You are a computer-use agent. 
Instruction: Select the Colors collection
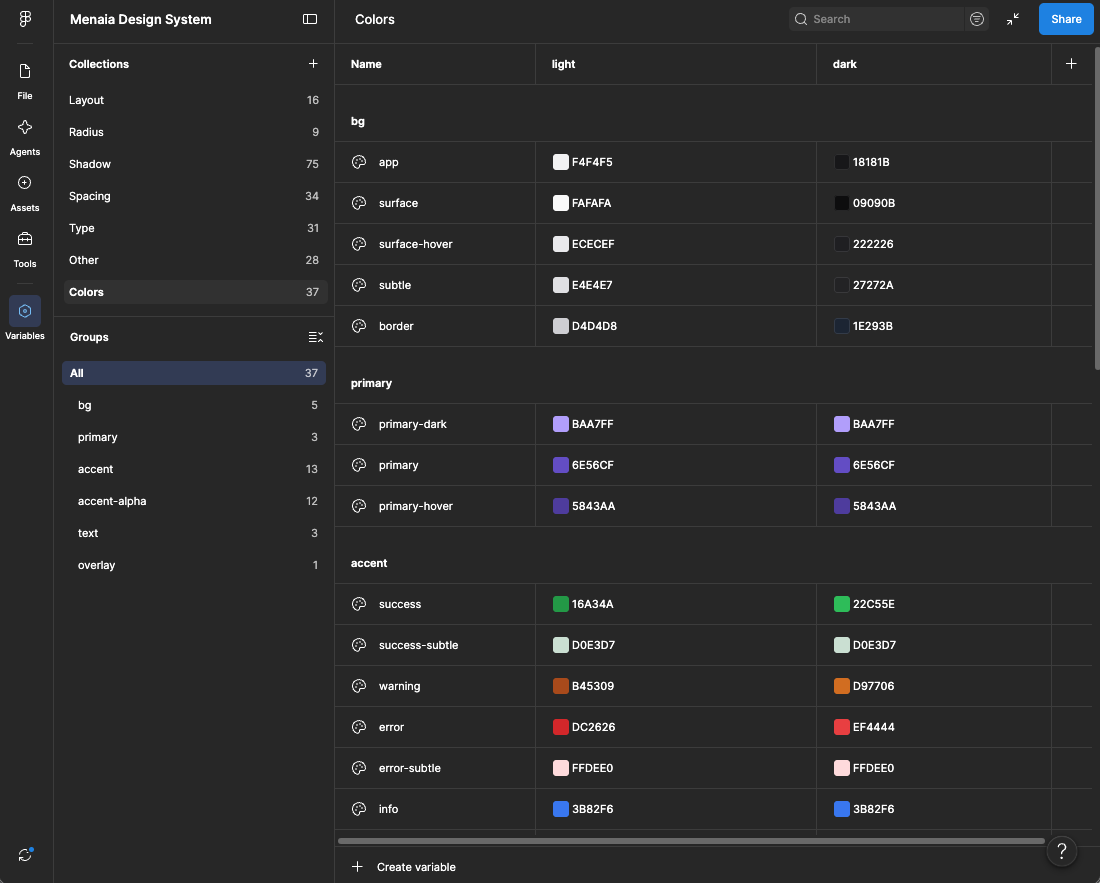tap(194, 292)
